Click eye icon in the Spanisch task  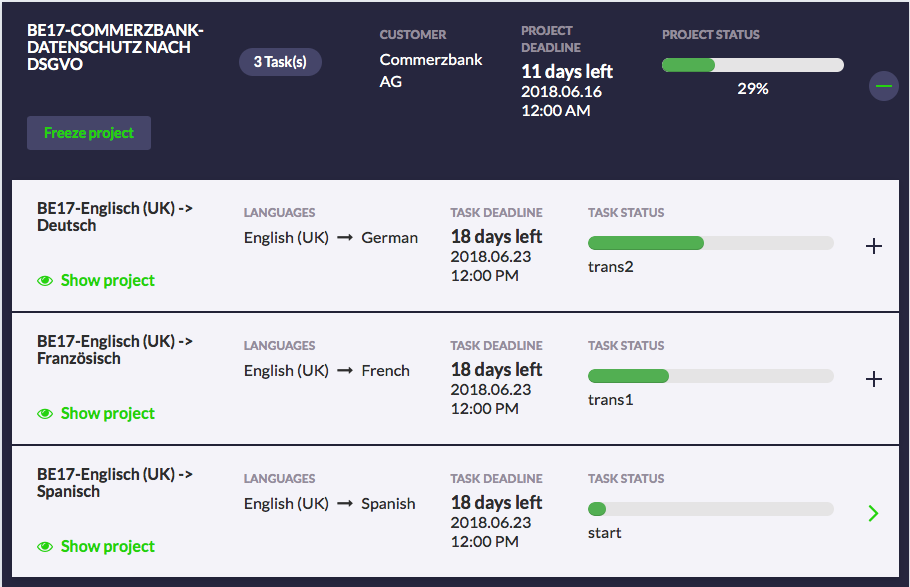pos(45,547)
